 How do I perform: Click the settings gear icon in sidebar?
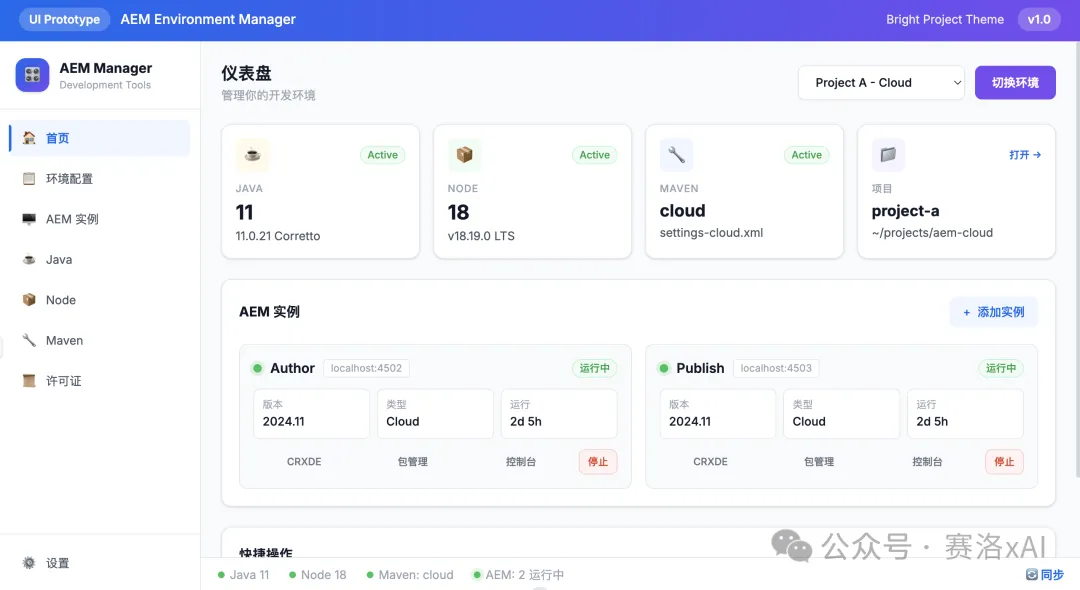click(x=29, y=563)
